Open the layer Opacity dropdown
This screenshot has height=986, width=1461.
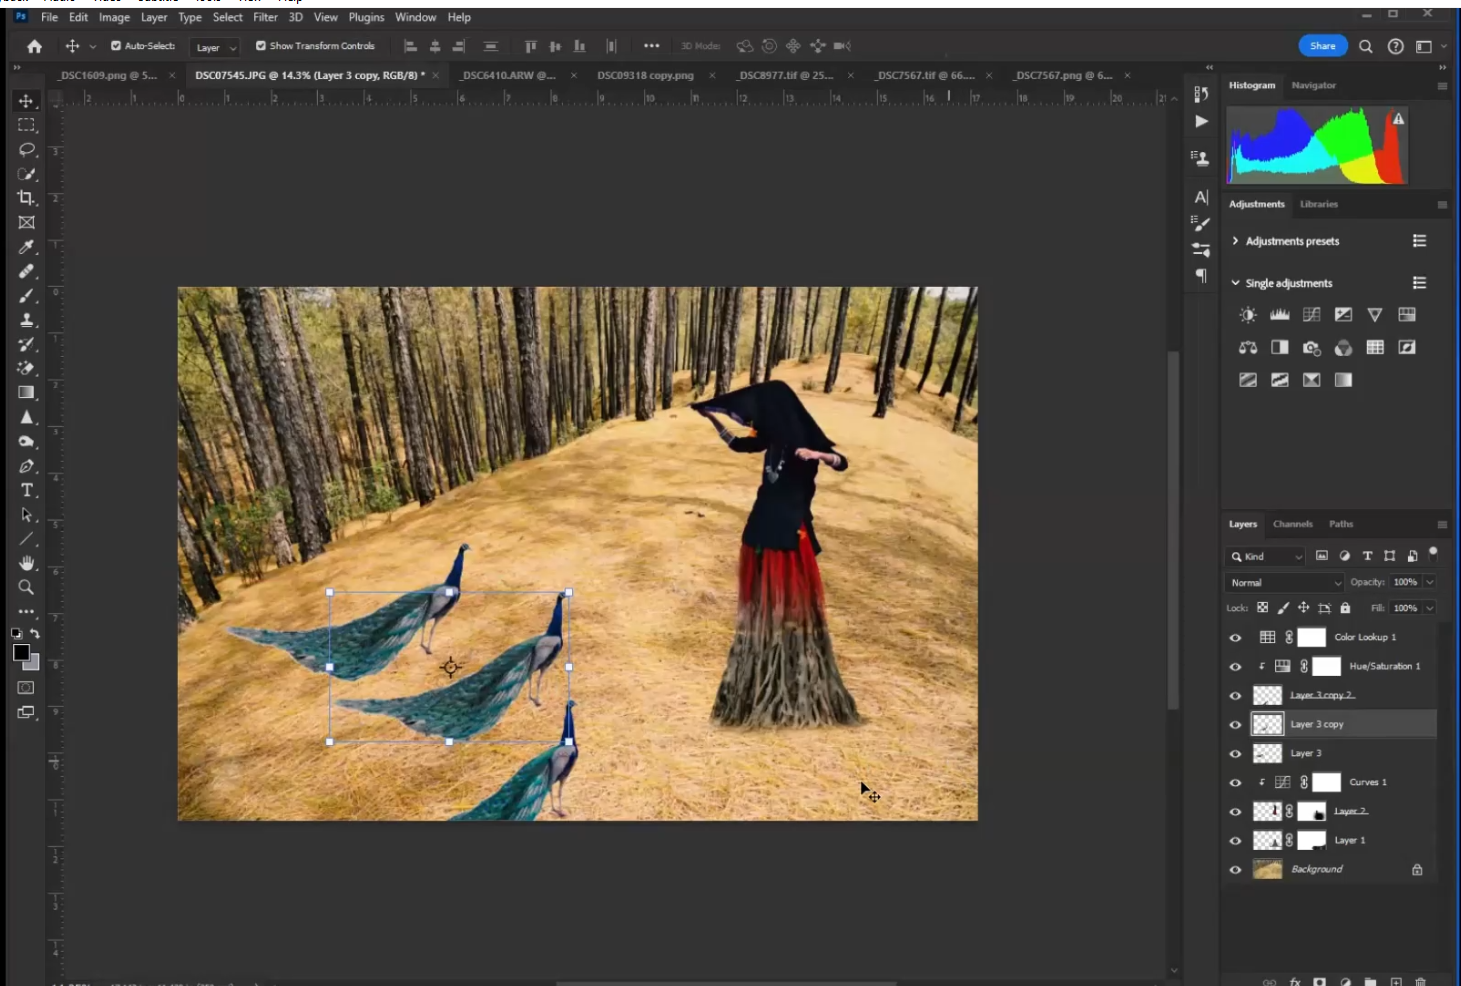(x=1430, y=582)
